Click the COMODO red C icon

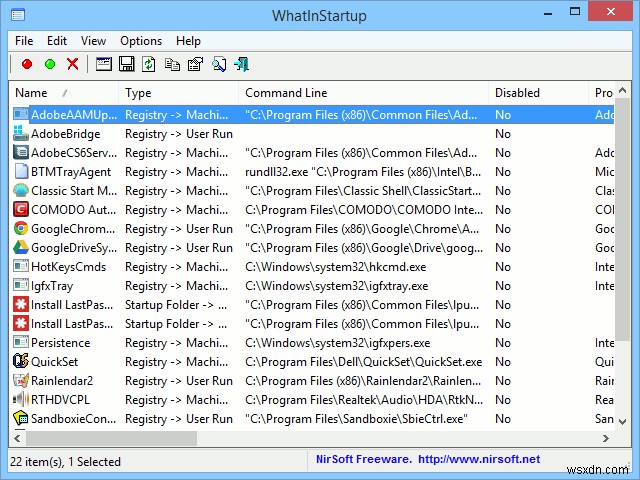20,209
